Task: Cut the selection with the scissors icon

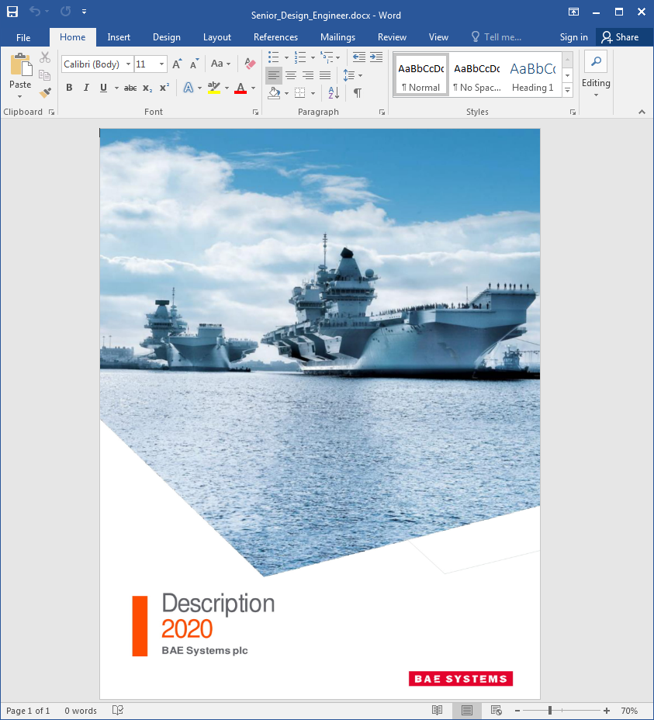Action: (x=45, y=57)
